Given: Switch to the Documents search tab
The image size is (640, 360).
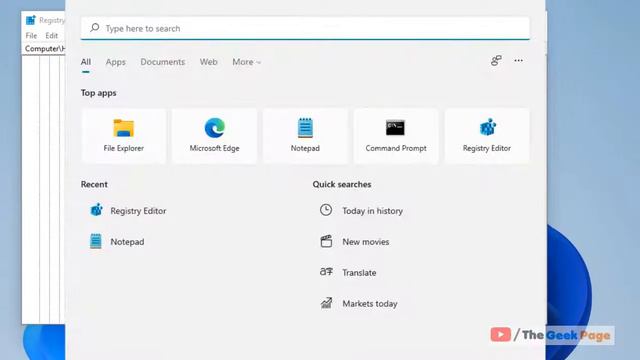Looking at the screenshot, I should [163, 62].
